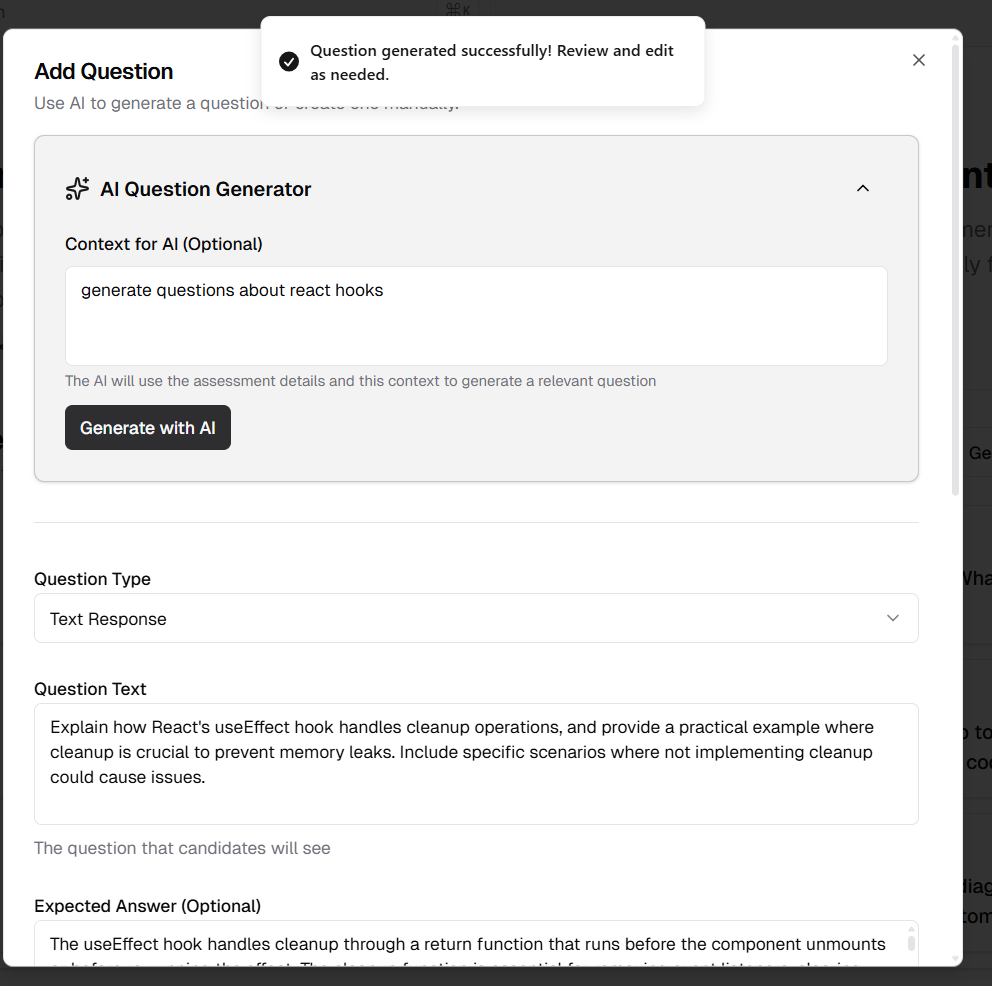Screen dimensions: 992x986
Task: Open the Question Type dropdown showing Text Response
Action: 476,618
